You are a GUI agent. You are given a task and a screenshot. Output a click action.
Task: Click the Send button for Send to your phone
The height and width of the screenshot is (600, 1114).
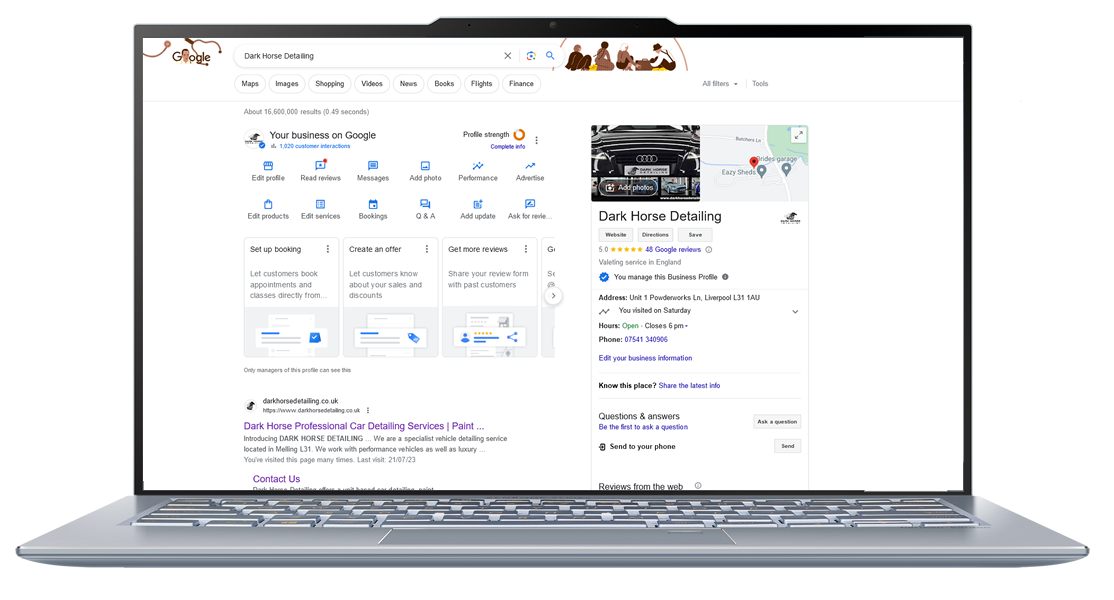pyautogui.click(x=788, y=446)
